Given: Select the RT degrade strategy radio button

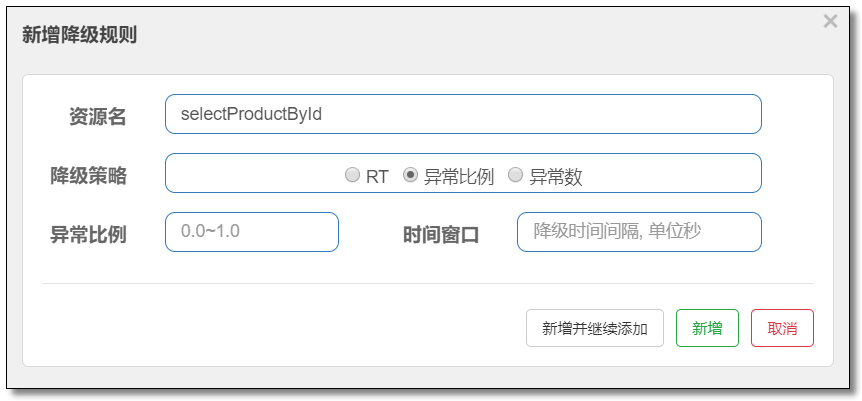Looking at the screenshot, I should point(352,175).
